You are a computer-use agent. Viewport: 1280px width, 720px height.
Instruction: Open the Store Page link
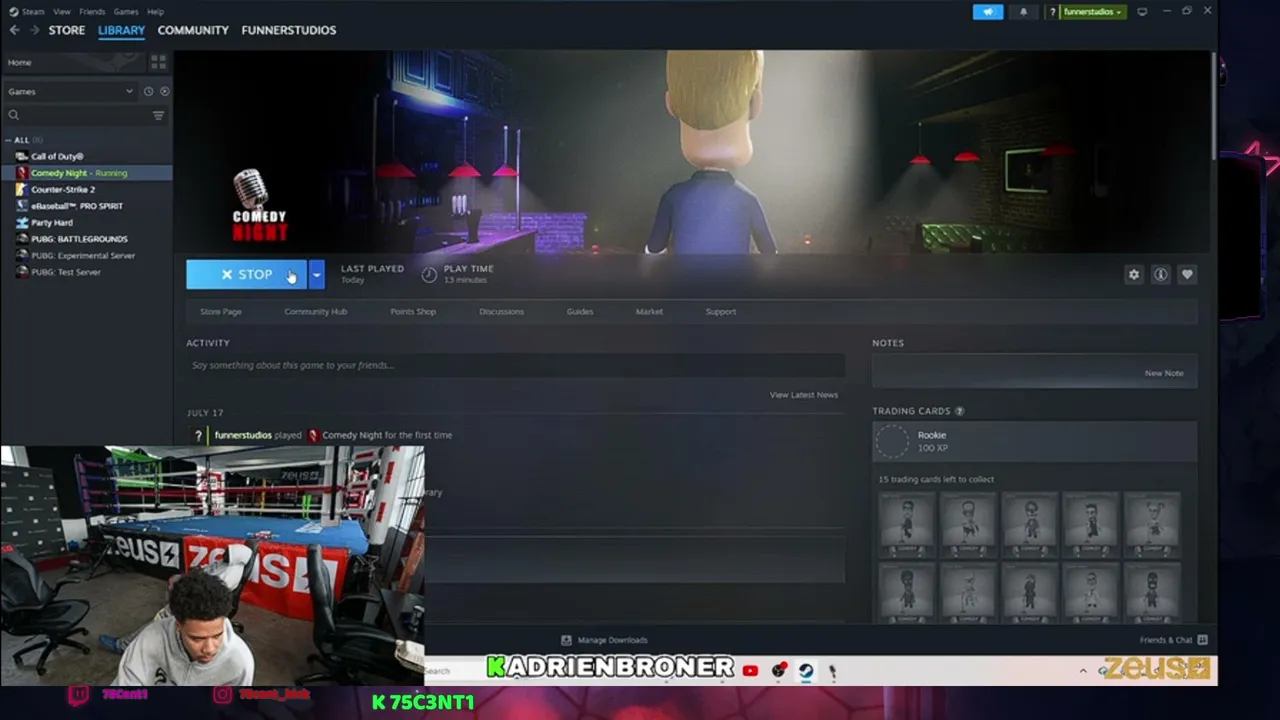pyautogui.click(x=220, y=311)
